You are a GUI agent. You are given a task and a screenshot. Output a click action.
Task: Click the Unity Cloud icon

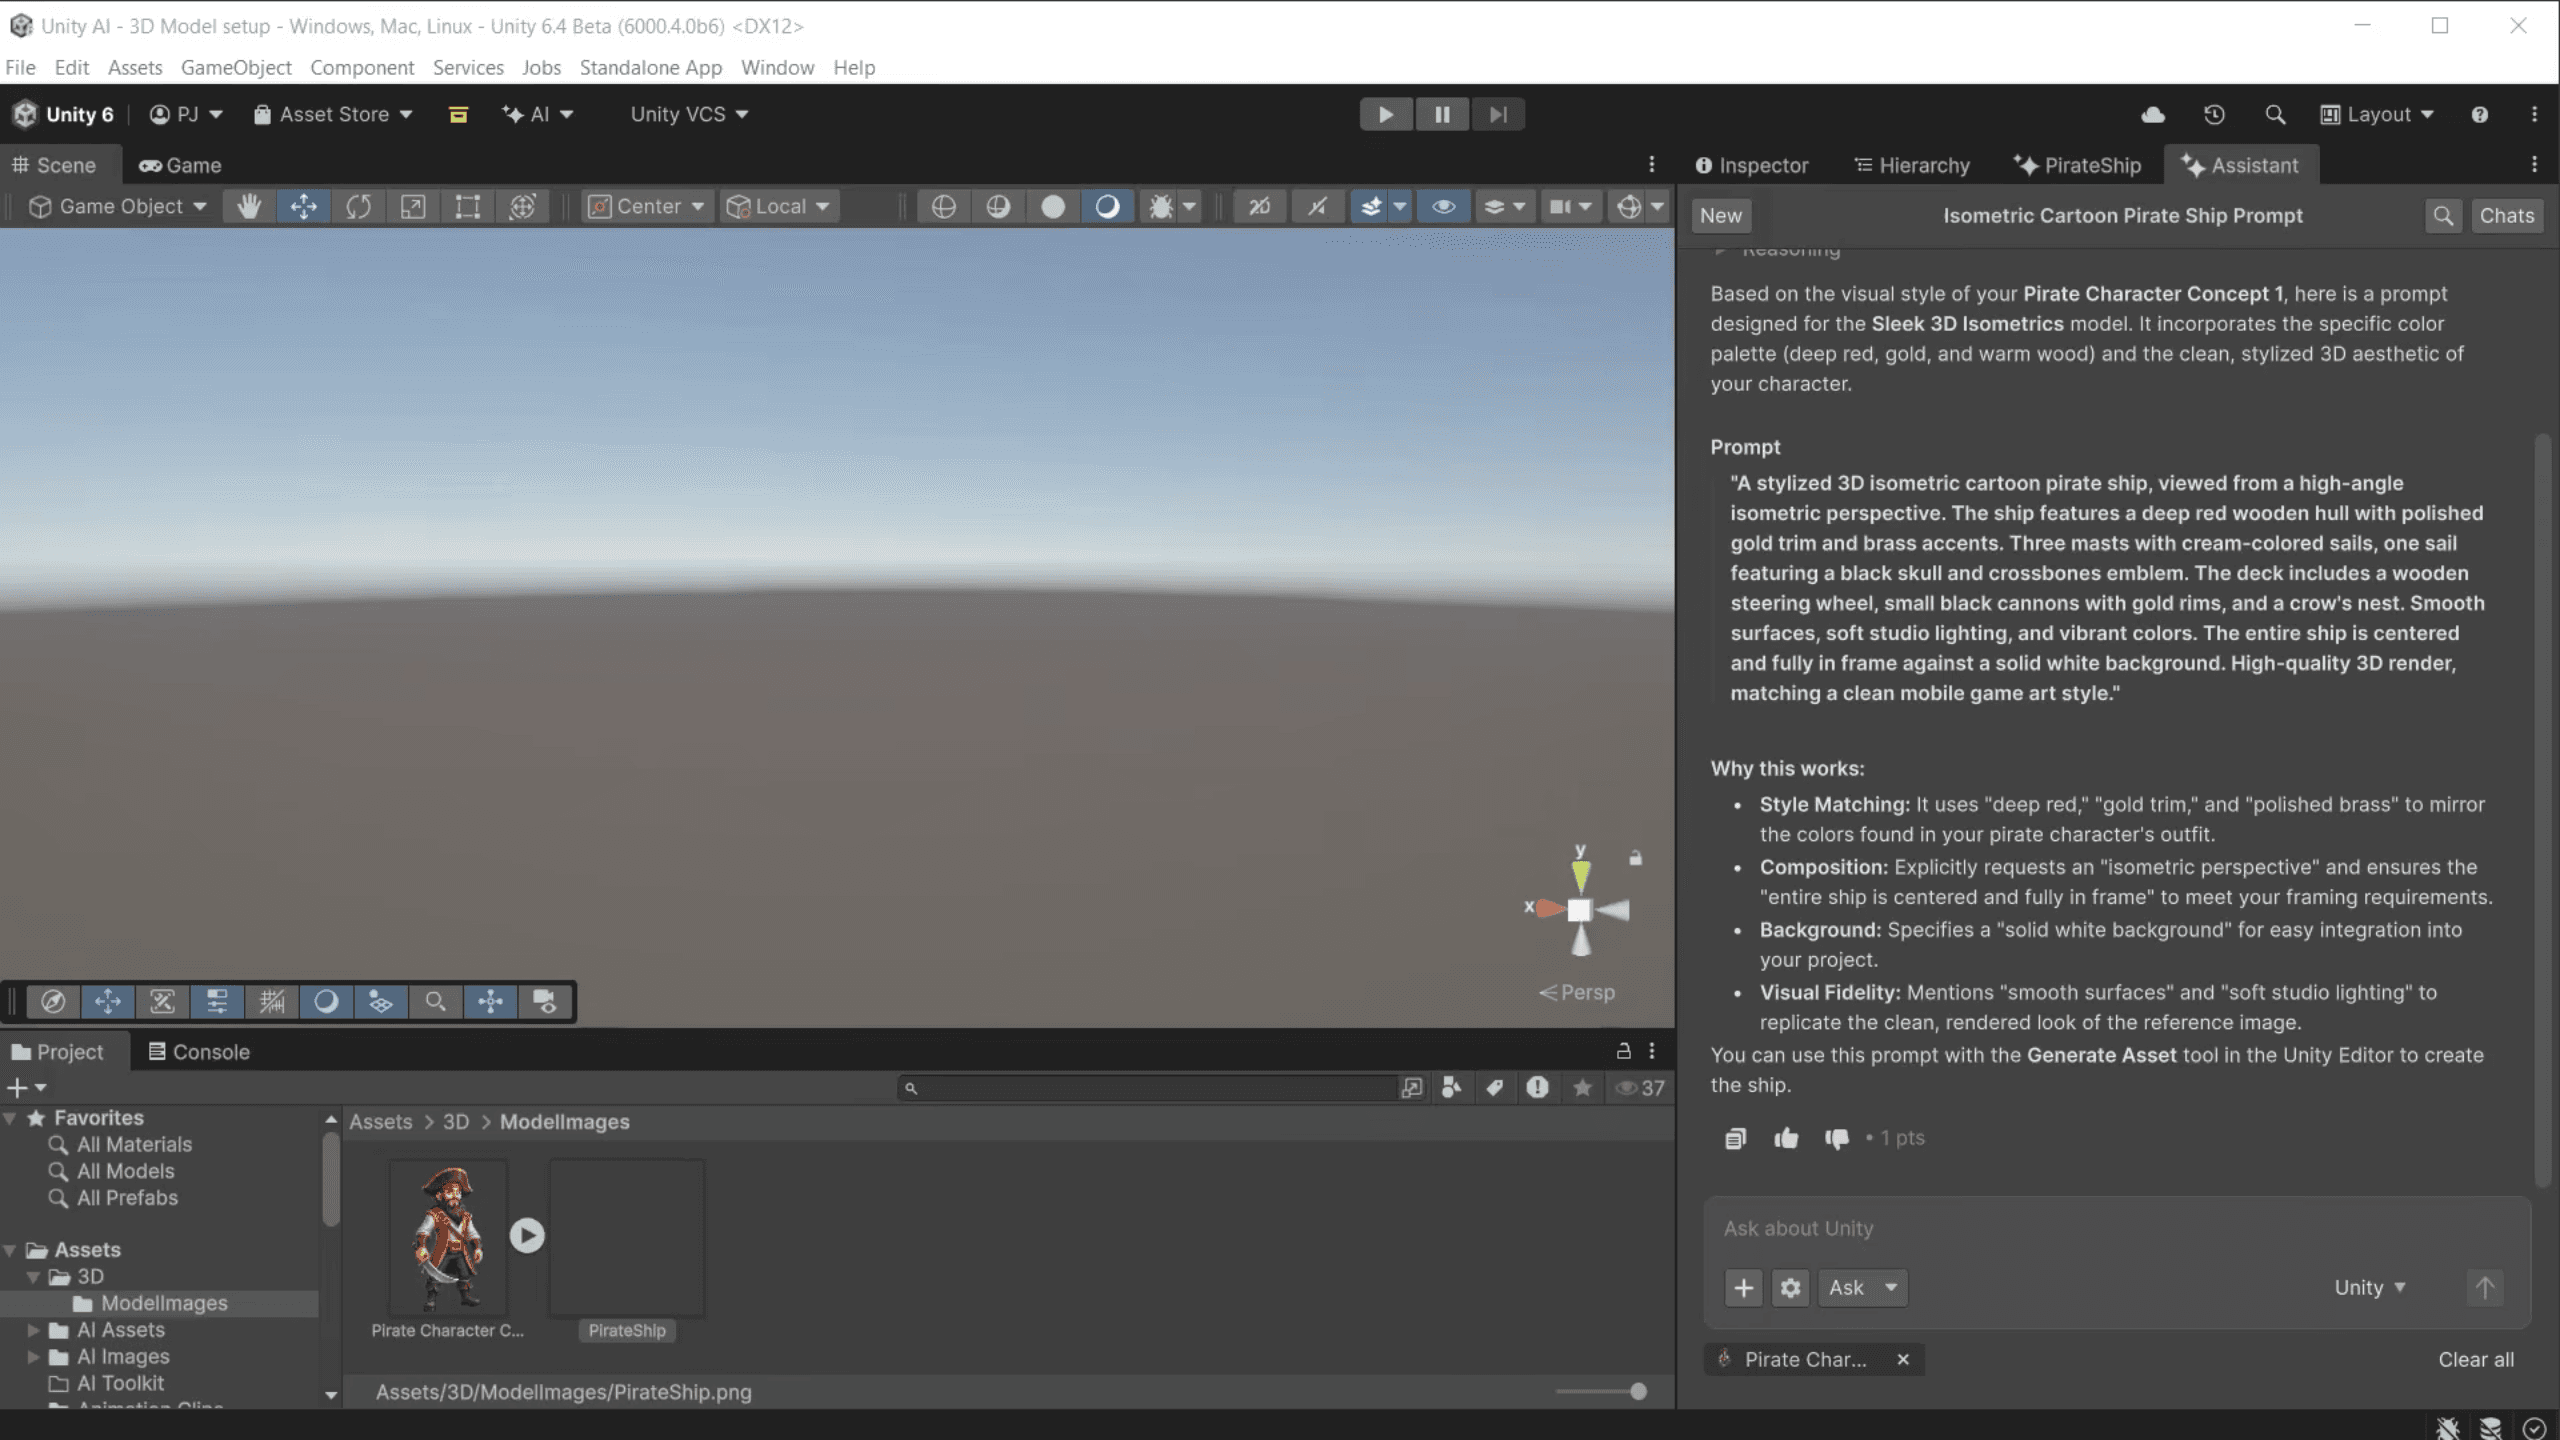pyautogui.click(x=2153, y=115)
